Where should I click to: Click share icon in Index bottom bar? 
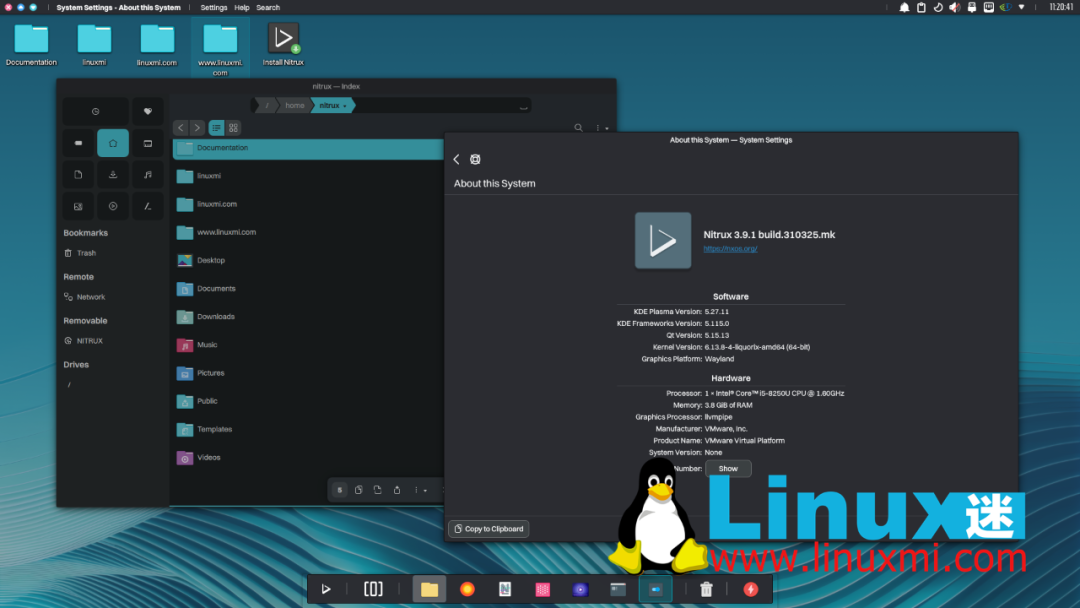[x=397, y=490]
